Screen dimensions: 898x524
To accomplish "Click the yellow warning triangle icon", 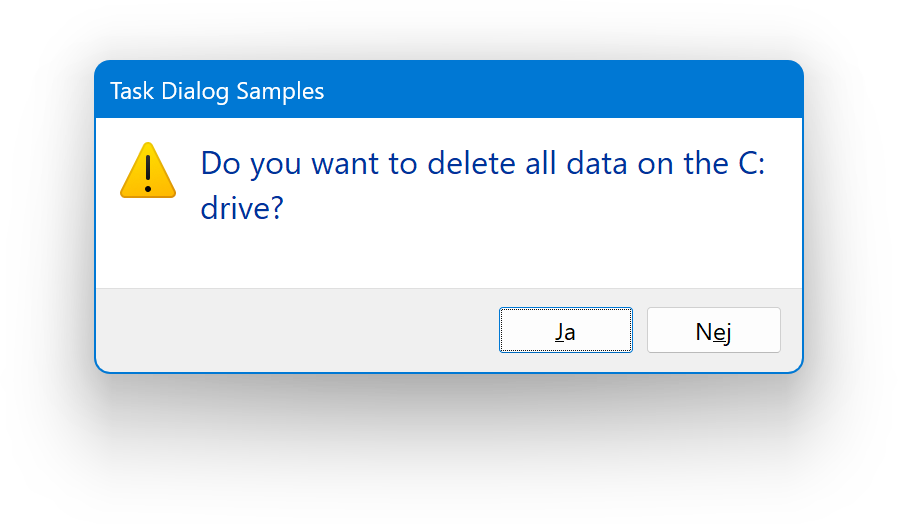I will (148, 171).
